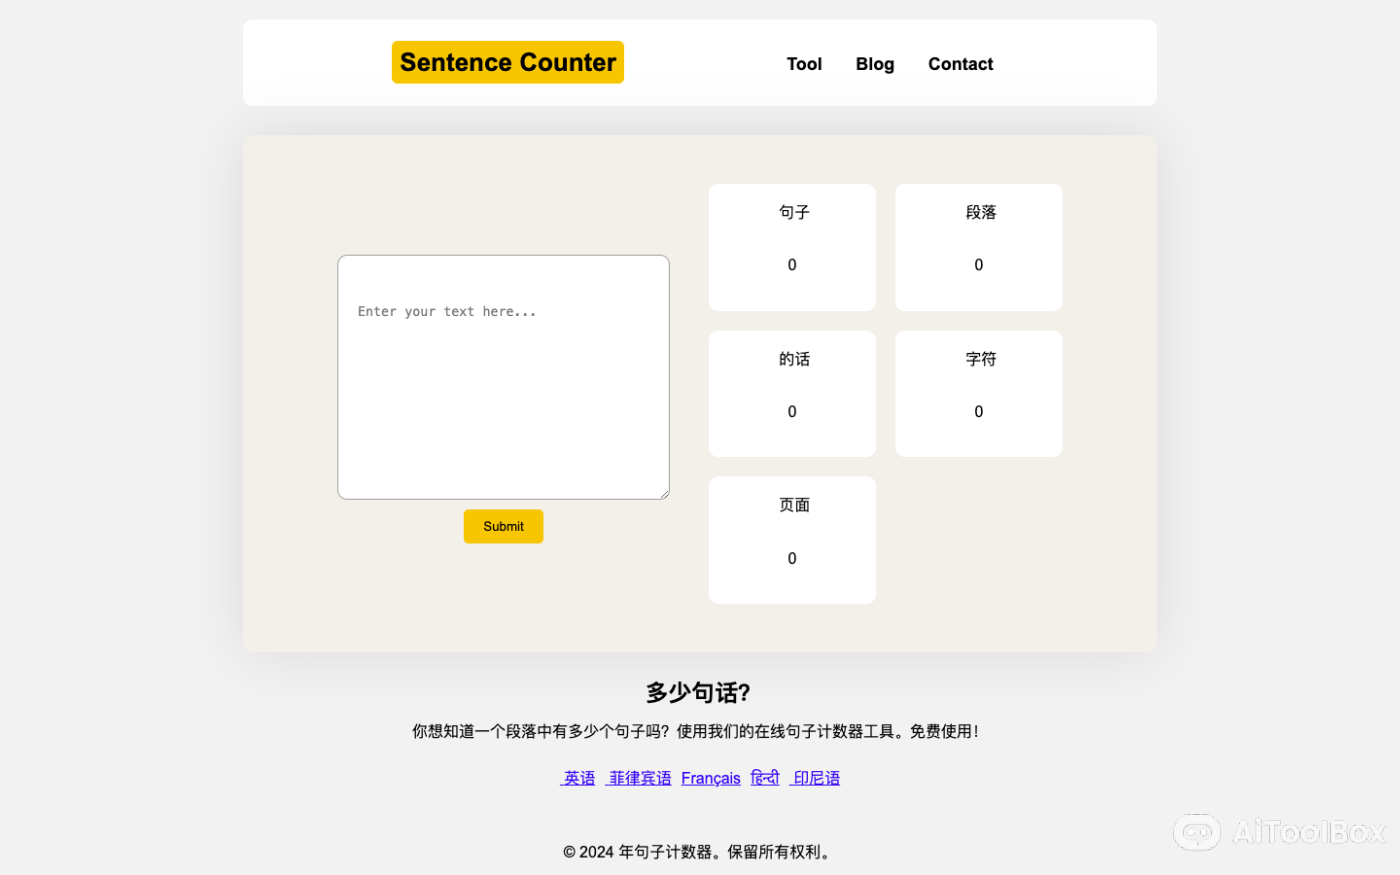Click the AiToolBox chat-bubble icon

(1197, 832)
